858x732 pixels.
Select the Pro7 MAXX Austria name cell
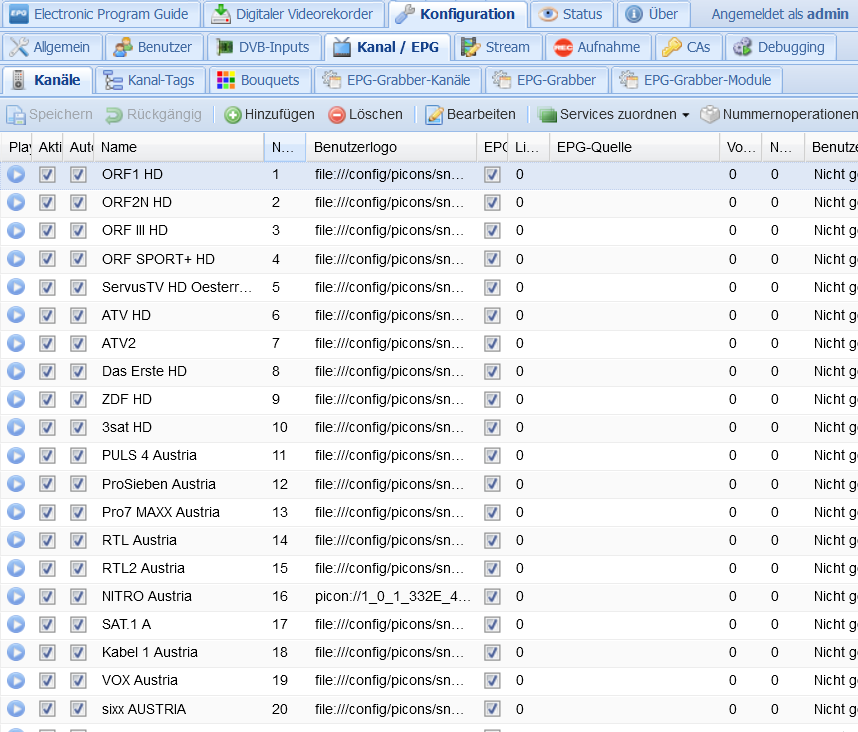pyautogui.click(x=178, y=513)
